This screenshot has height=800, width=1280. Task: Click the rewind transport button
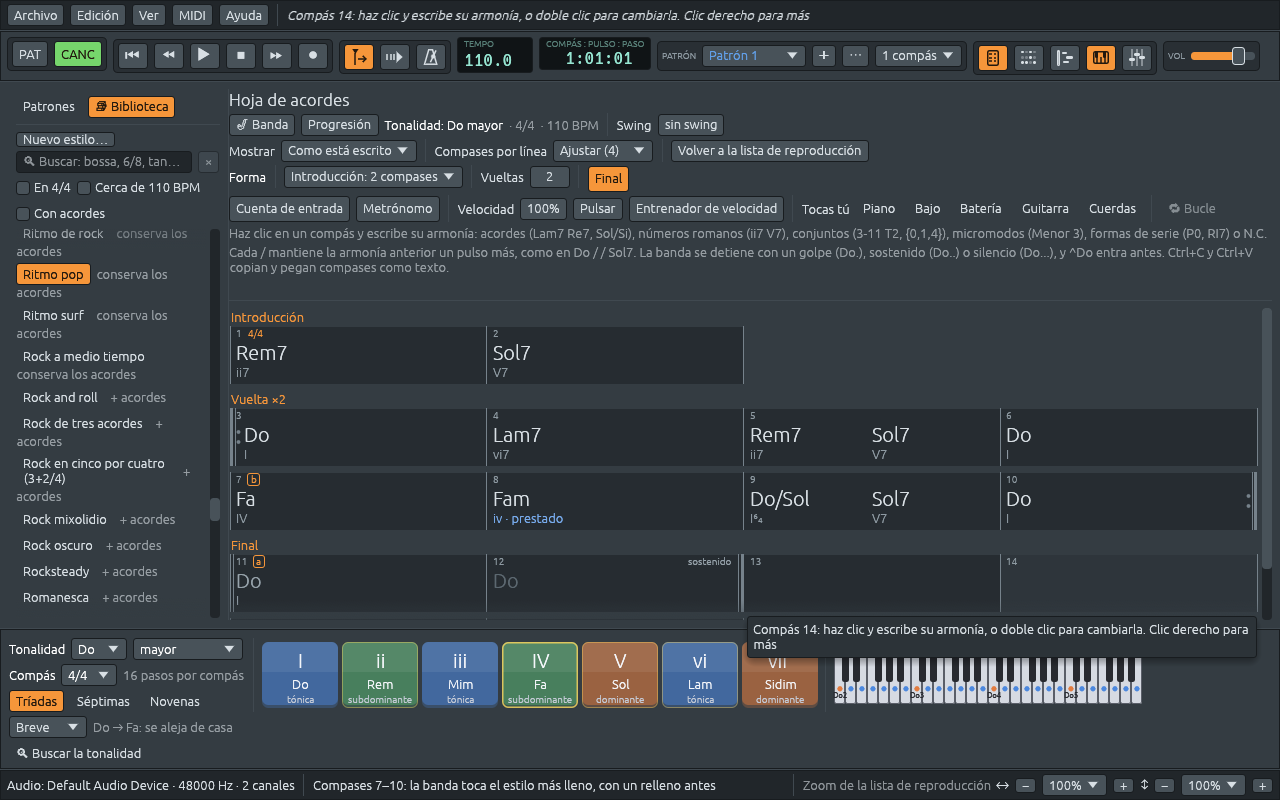click(x=168, y=55)
